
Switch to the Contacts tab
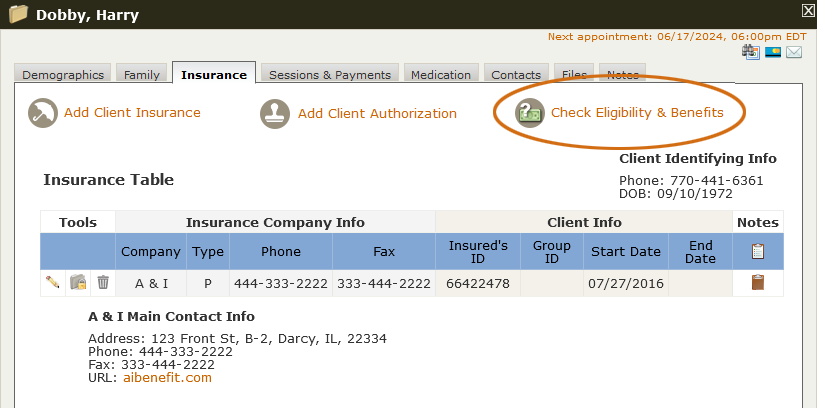click(516, 75)
